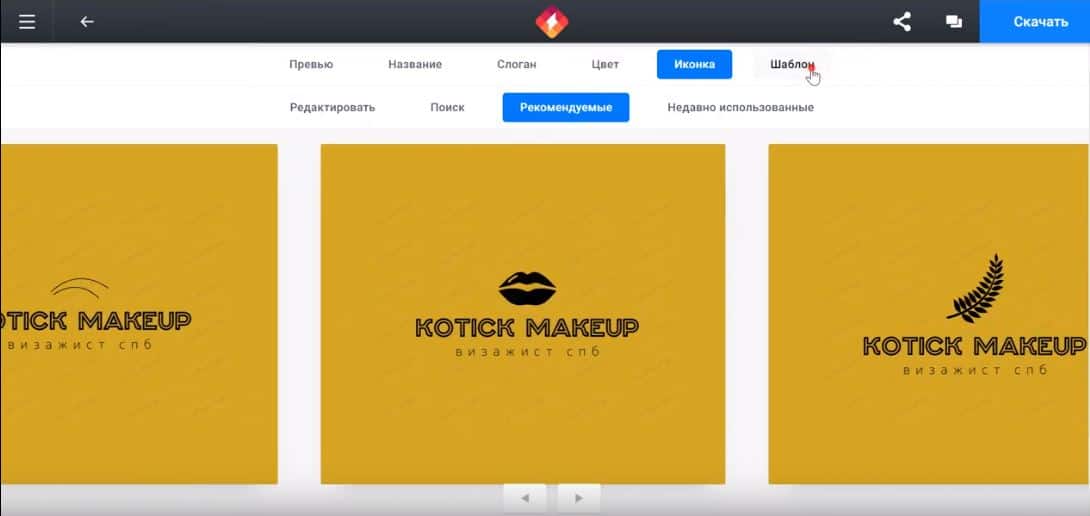Open the Цвет color tab
The width and height of the screenshot is (1090, 516).
(605, 64)
